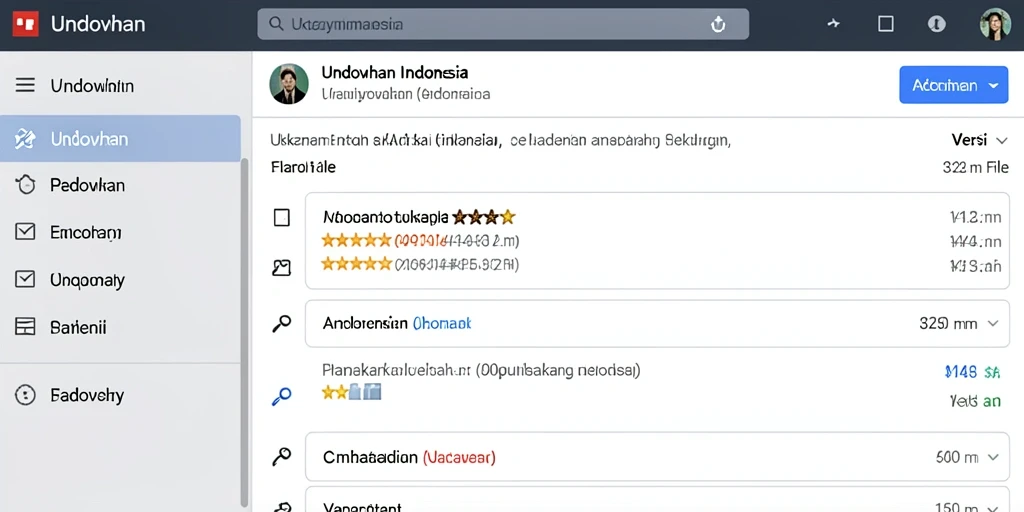1024x512 pixels.
Task: Open the blue Adonman dropdown button
Action: click(x=953, y=85)
